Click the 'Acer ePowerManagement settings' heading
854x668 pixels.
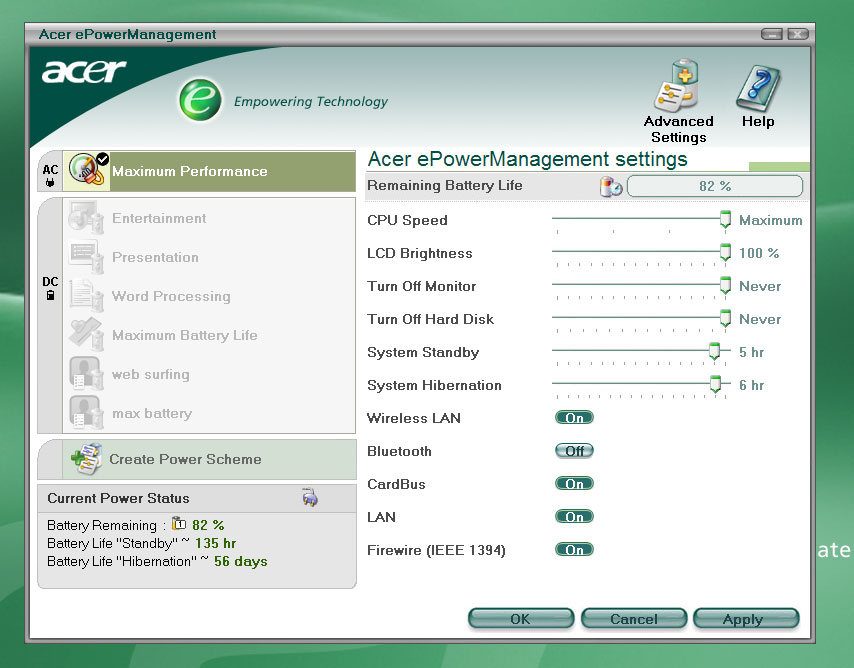(x=527, y=159)
